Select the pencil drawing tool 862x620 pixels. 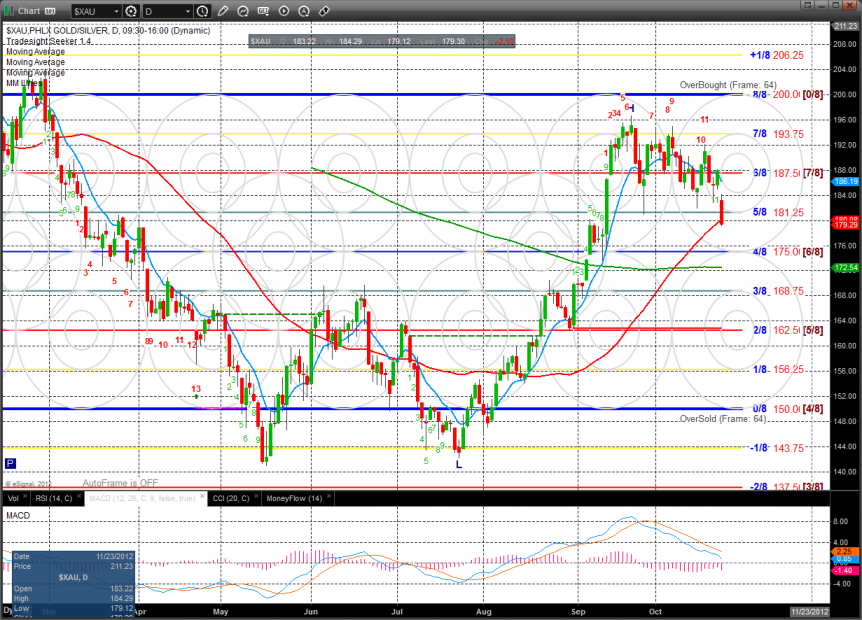pos(222,10)
